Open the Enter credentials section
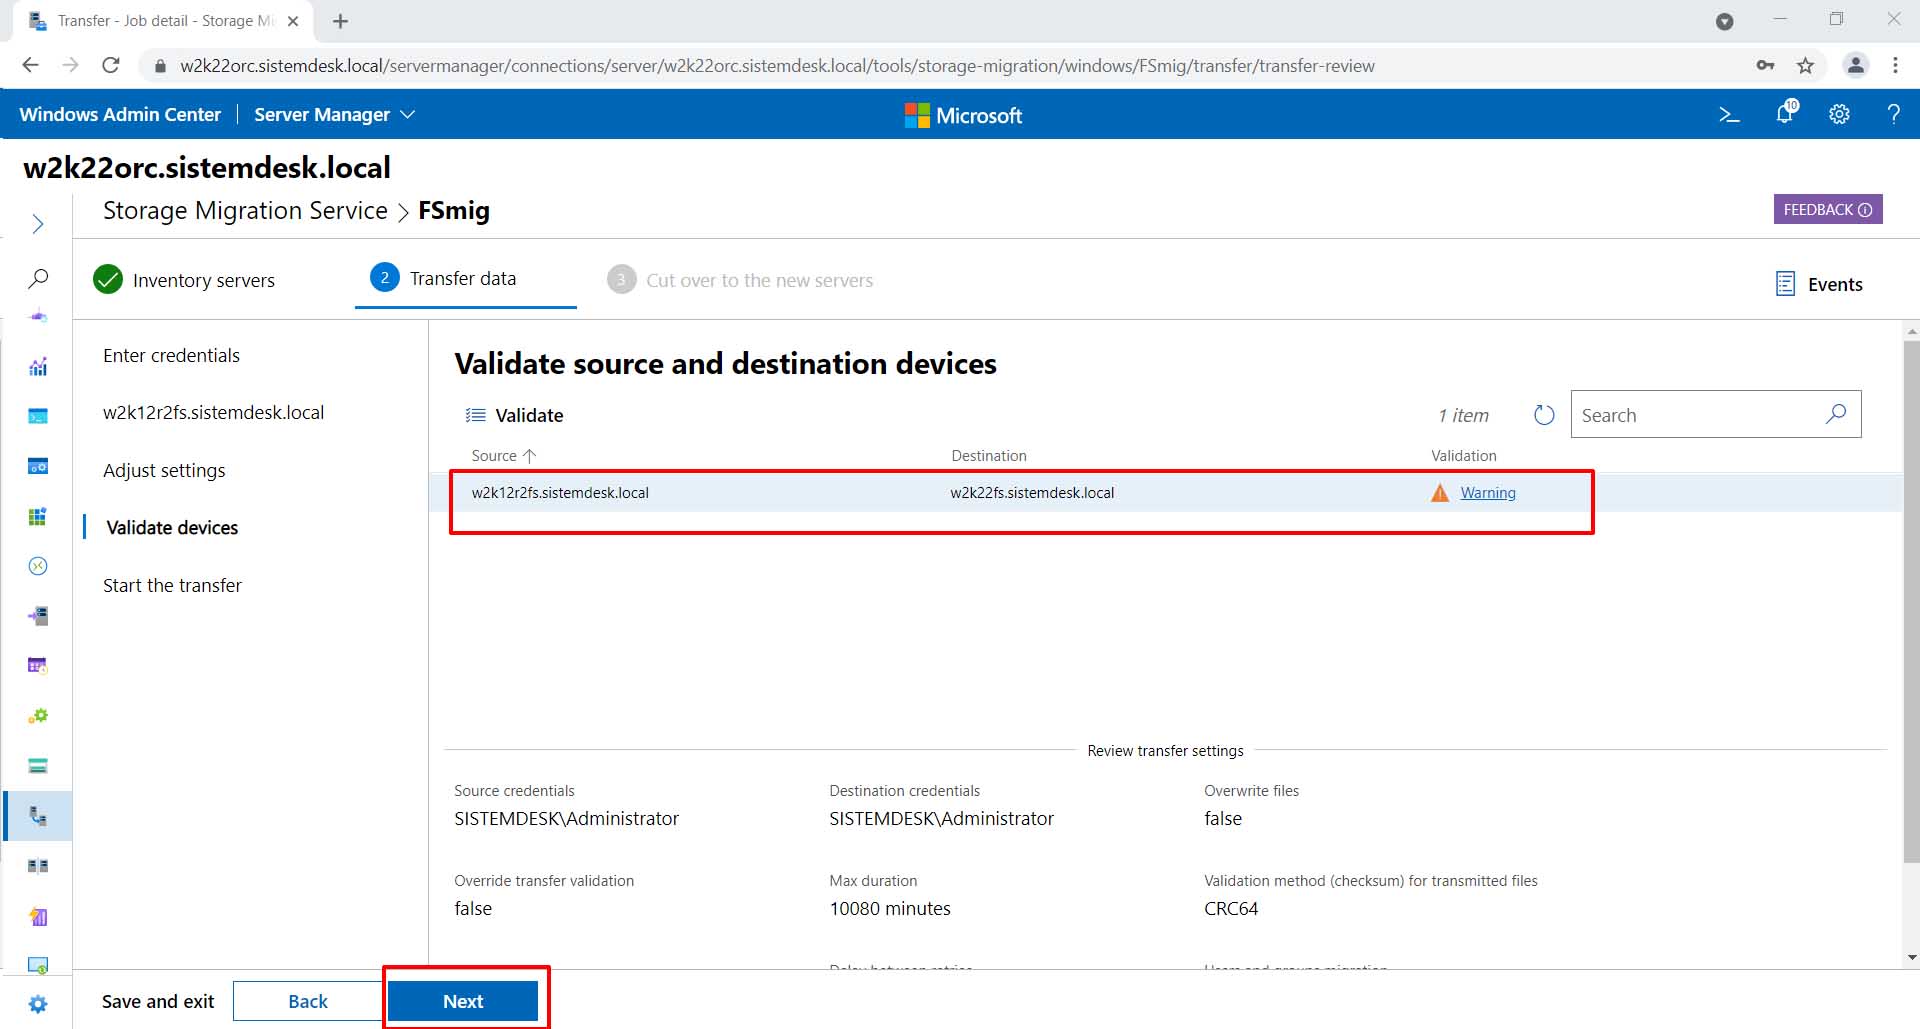Viewport: 1920px width, 1029px height. click(x=171, y=356)
